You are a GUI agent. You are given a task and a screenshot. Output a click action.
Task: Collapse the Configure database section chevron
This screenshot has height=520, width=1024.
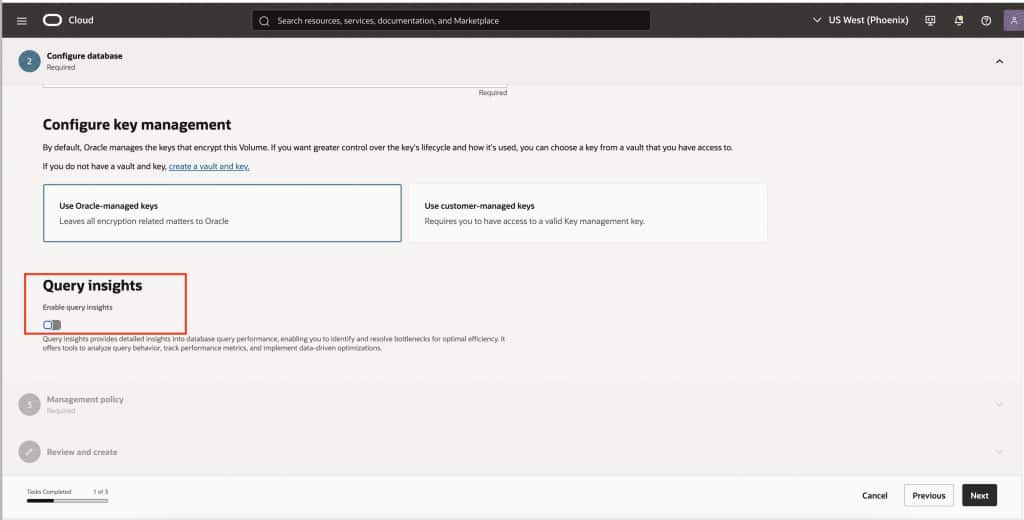999,61
